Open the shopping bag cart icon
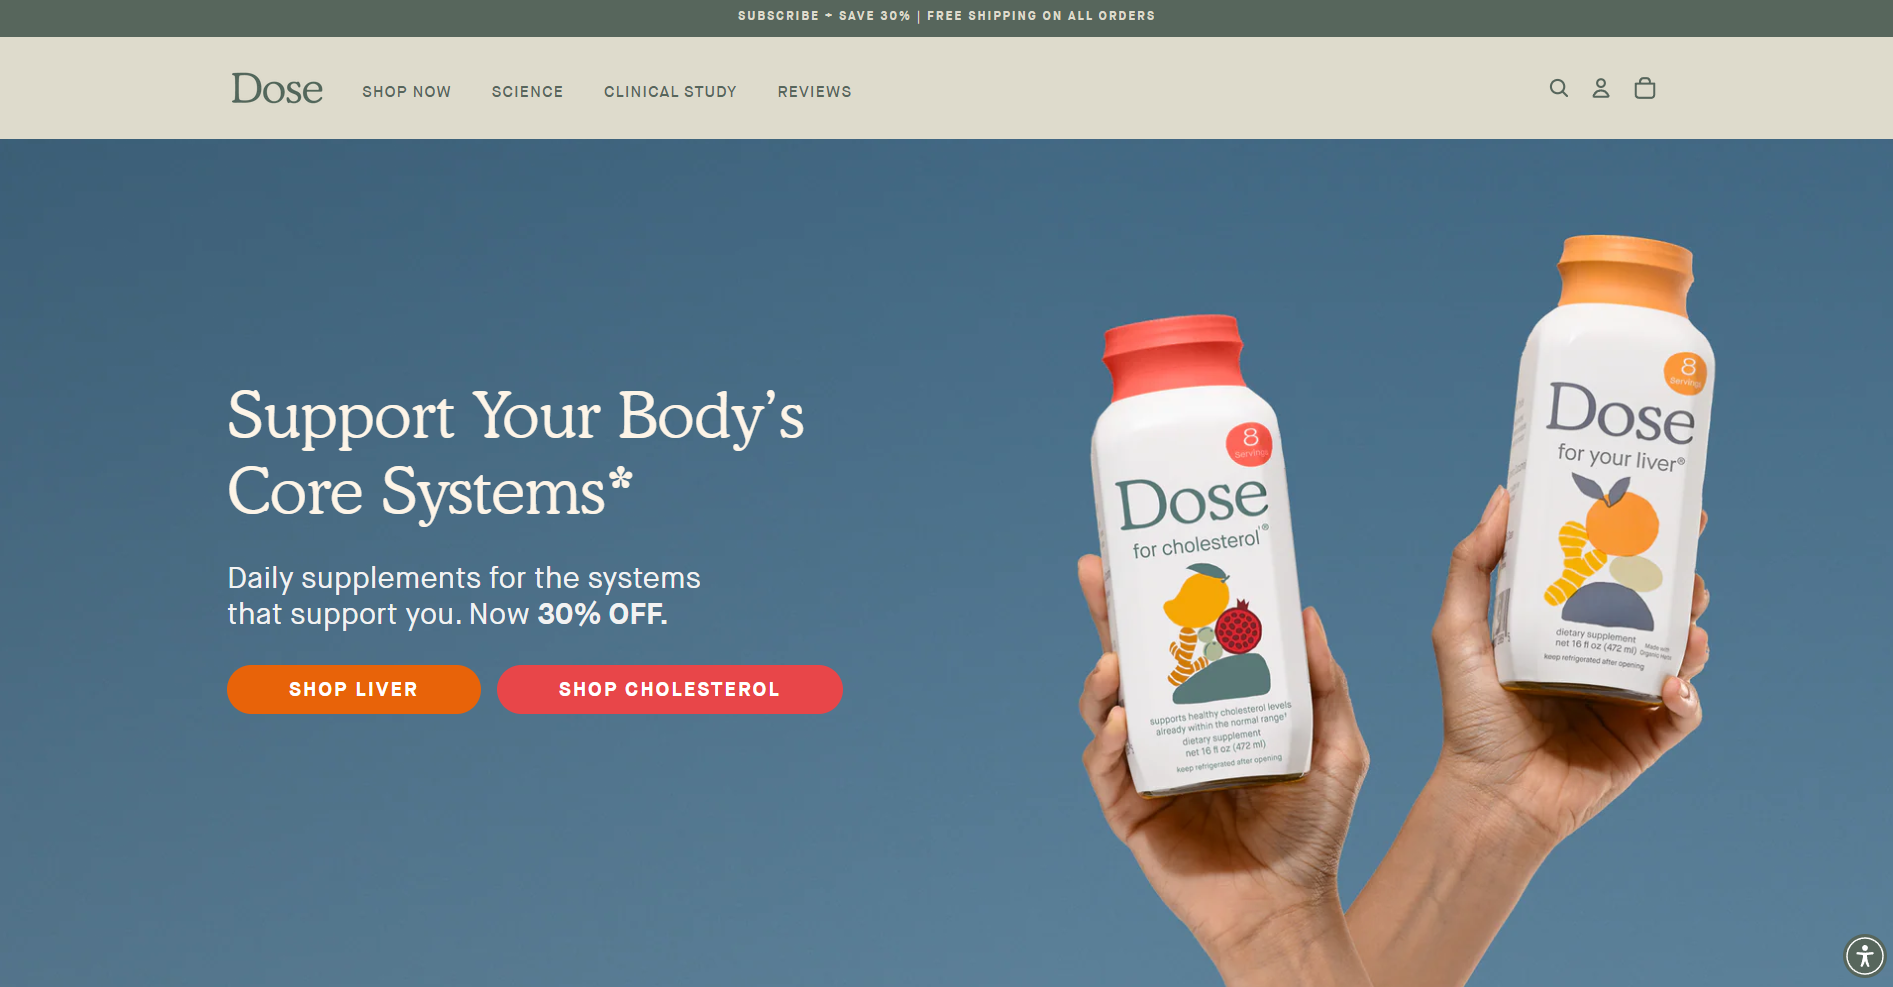This screenshot has height=987, width=1893. click(1645, 88)
